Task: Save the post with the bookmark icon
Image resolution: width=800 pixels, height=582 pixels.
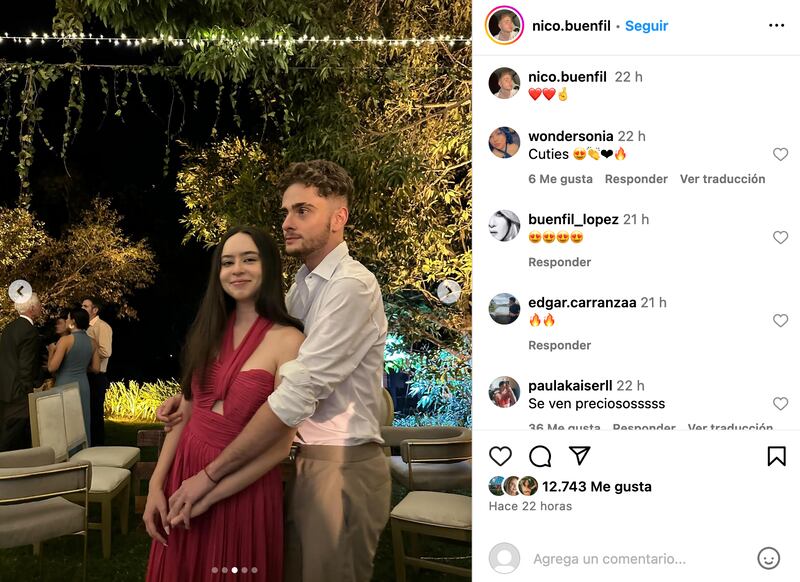Action: [x=777, y=456]
